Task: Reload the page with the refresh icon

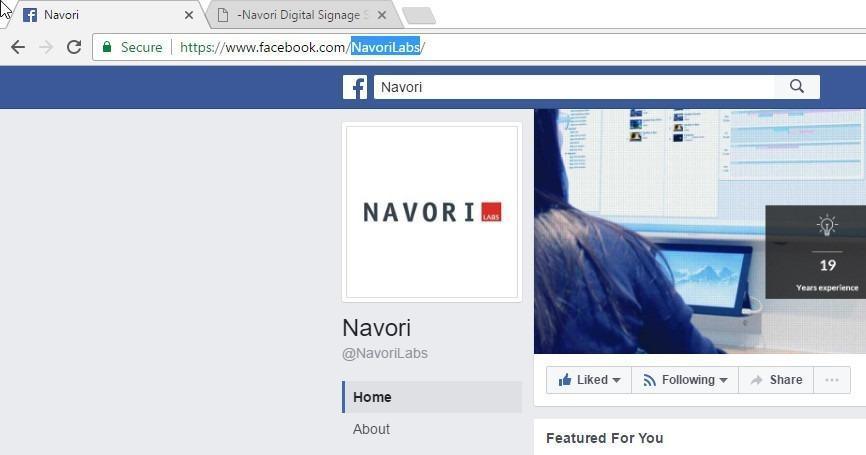Action: [74, 47]
